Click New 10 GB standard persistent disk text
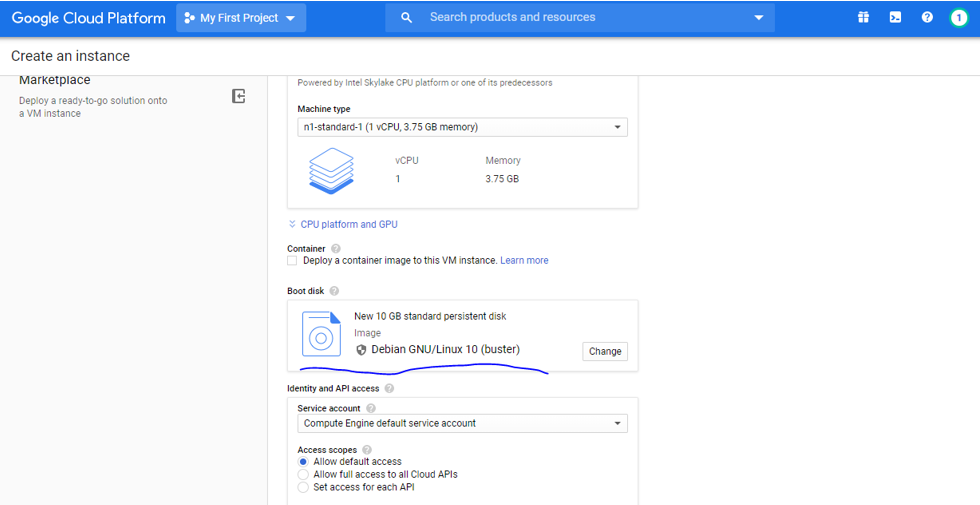980x505 pixels. pos(430,316)
